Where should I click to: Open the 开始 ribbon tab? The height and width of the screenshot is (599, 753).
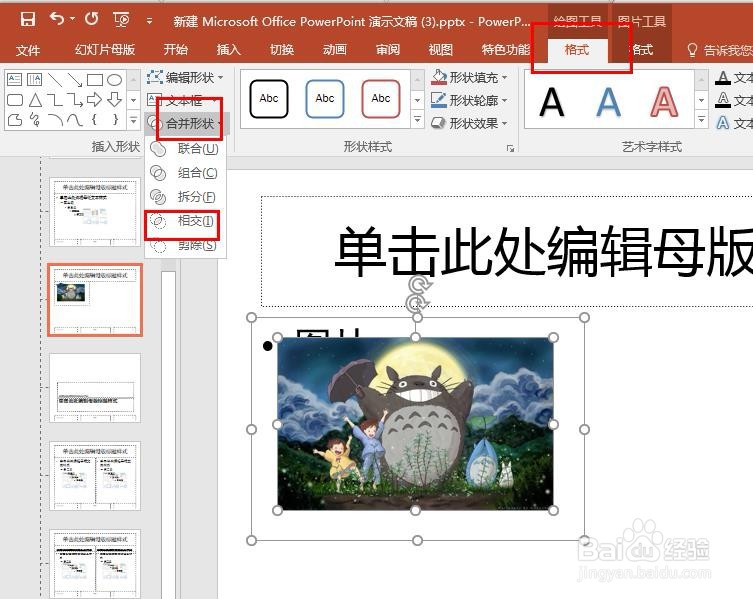(176, 49)
